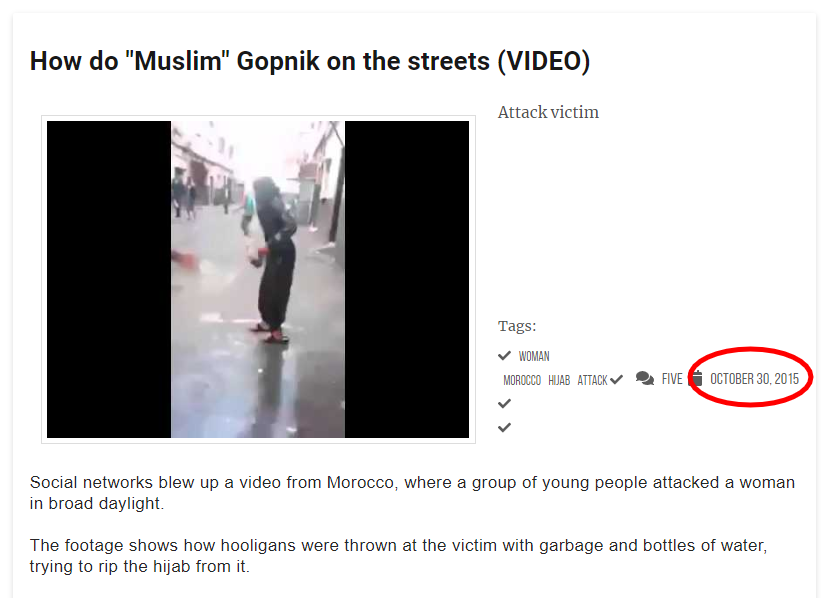Open the MOROCCO tag
This screenshot has height=603, width=821.
coord(522,381)
